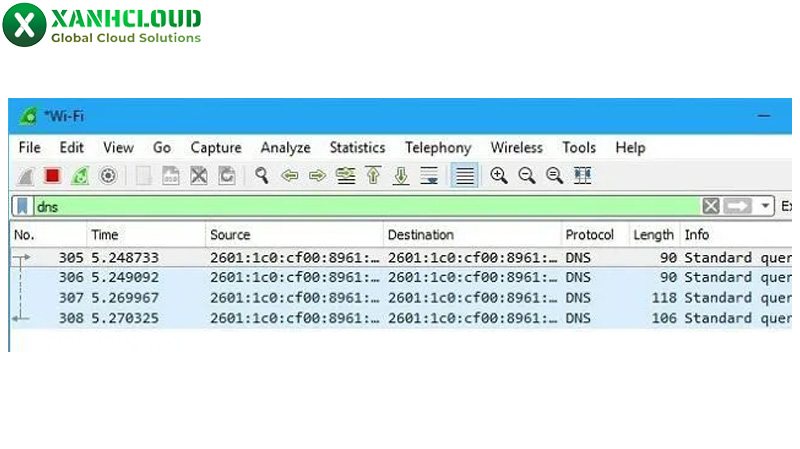Viewport: 800px width, 449px height.
Task: Click the Find packet magnifier icon
Action: click(262, 176)
